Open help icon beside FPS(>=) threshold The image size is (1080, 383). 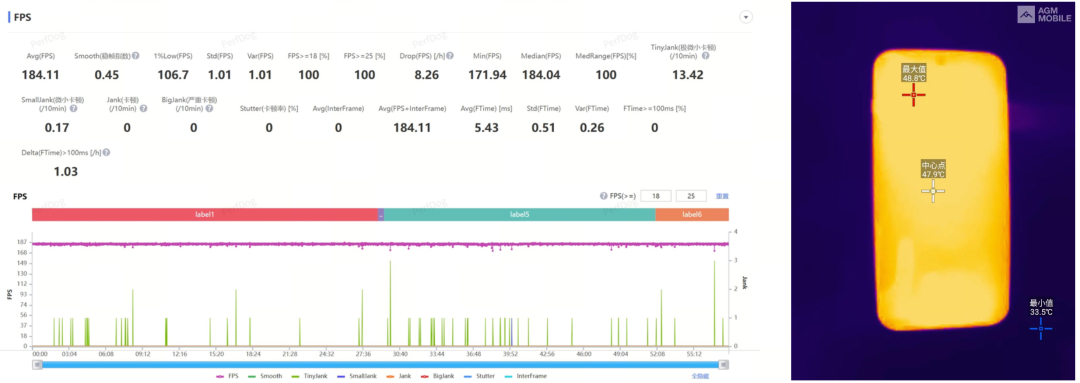[x=603, y=196]
